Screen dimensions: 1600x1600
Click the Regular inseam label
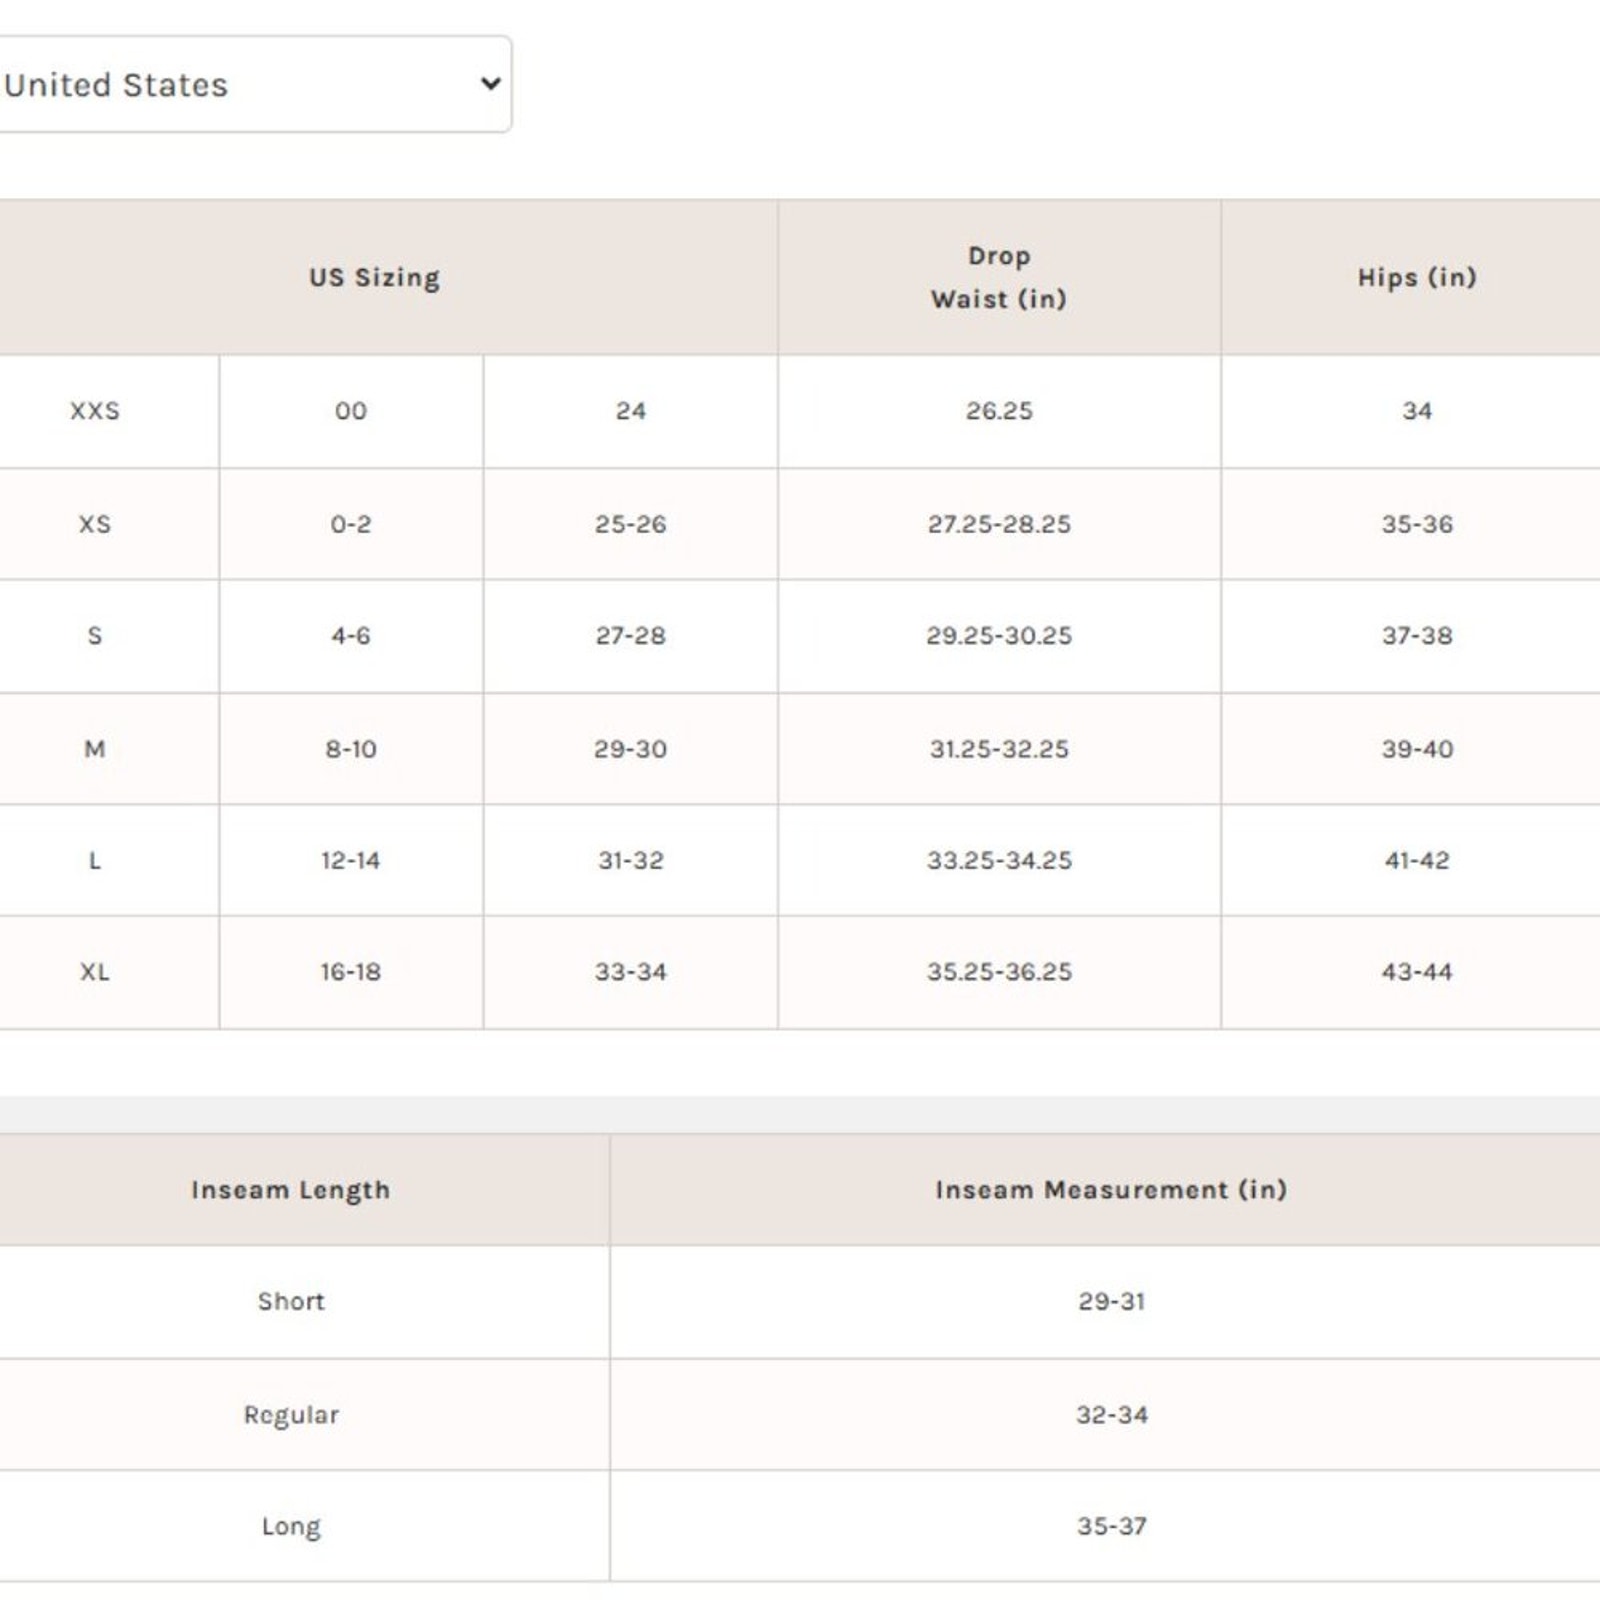(x=291, y=1415)
